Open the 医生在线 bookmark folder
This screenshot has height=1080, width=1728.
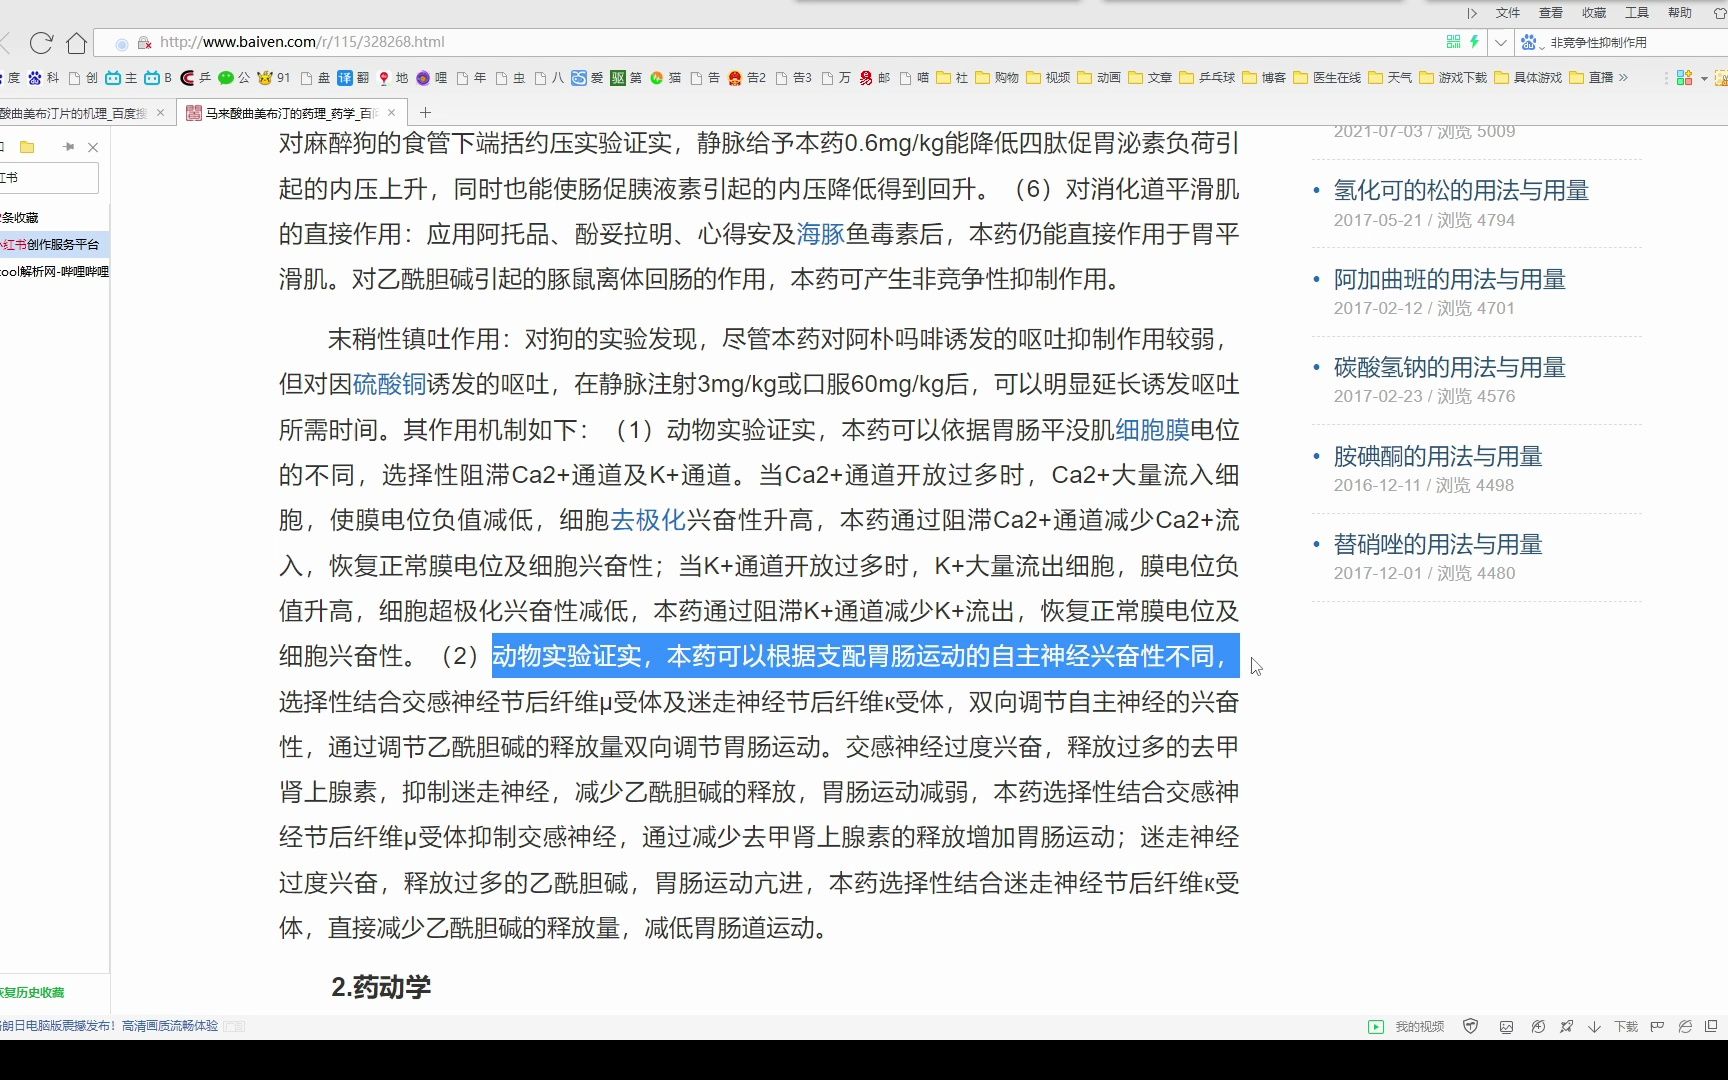click(1327, 77)
